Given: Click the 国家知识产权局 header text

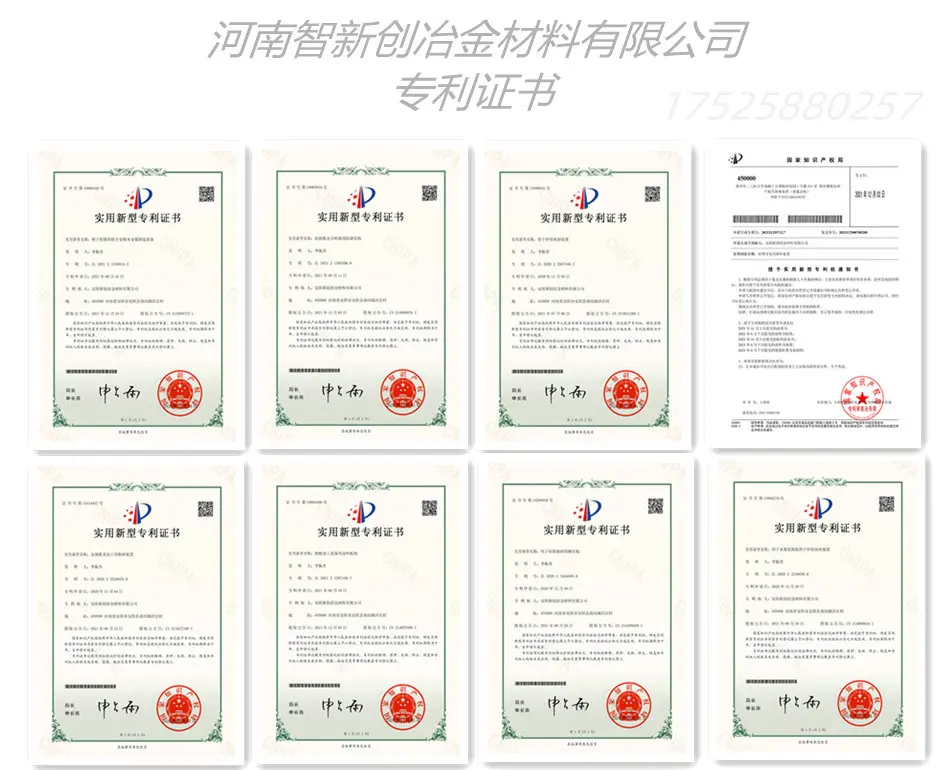Looking at the screenshot, I should coord(815,159).
